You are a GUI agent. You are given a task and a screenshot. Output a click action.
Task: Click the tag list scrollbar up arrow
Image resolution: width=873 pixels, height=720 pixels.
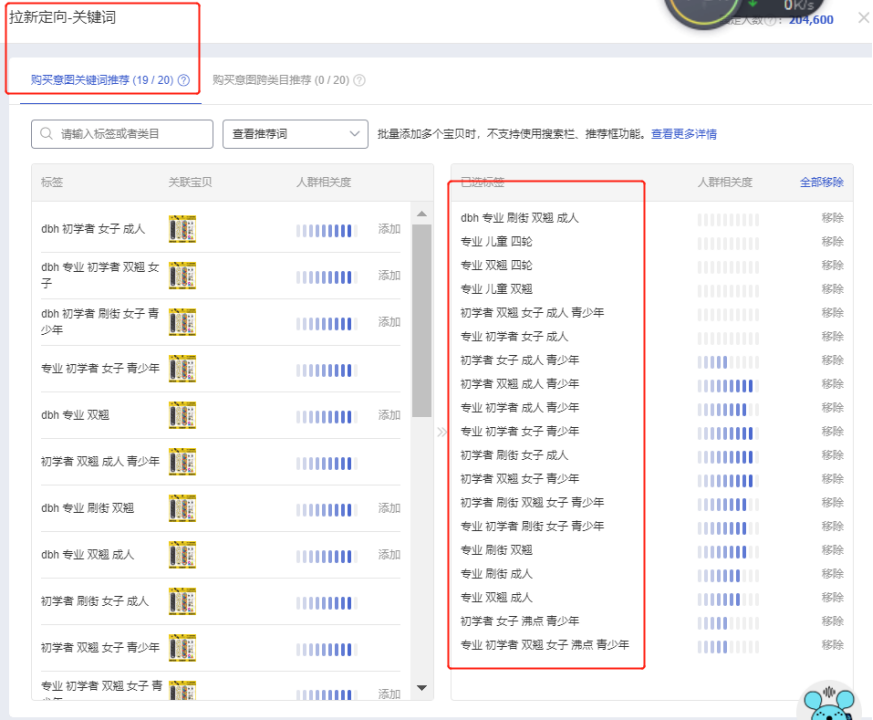[422, 214]
